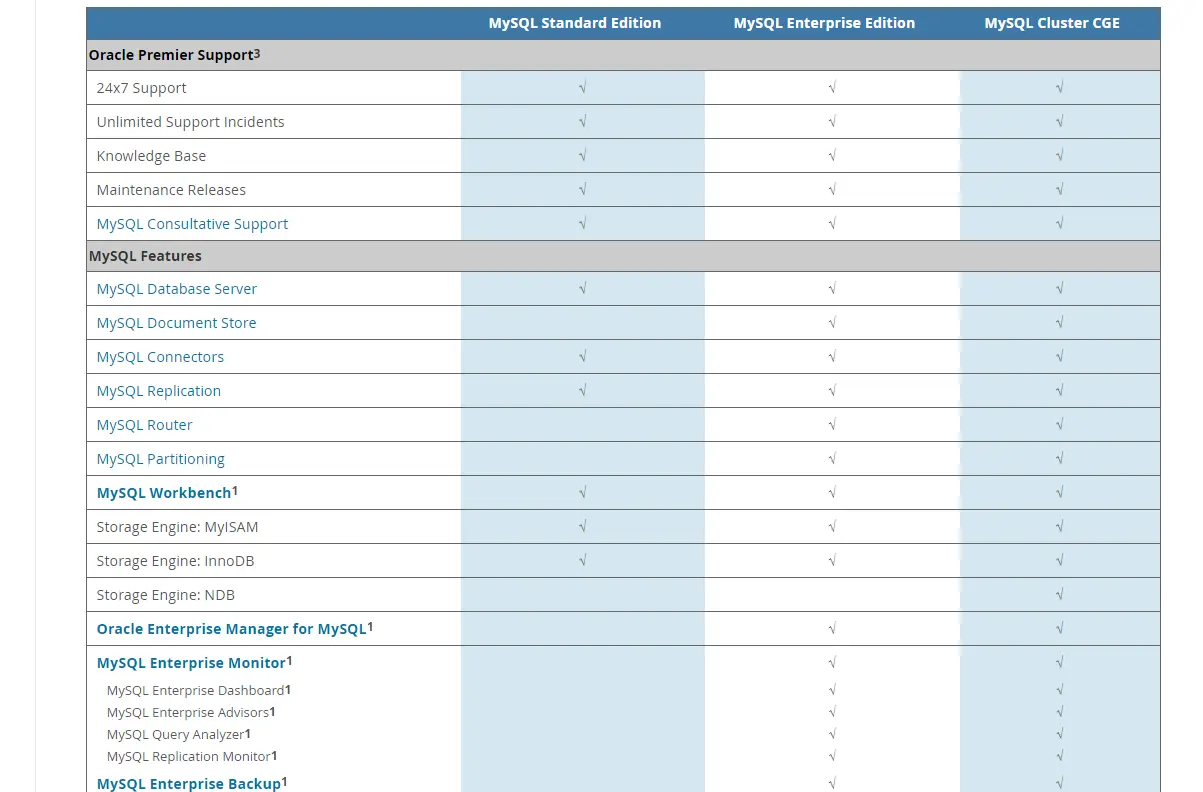Click 24x7 Support checkmark under Standard Edition
The height and width of the screenshot is (792, 1203).
coord(582,88)
